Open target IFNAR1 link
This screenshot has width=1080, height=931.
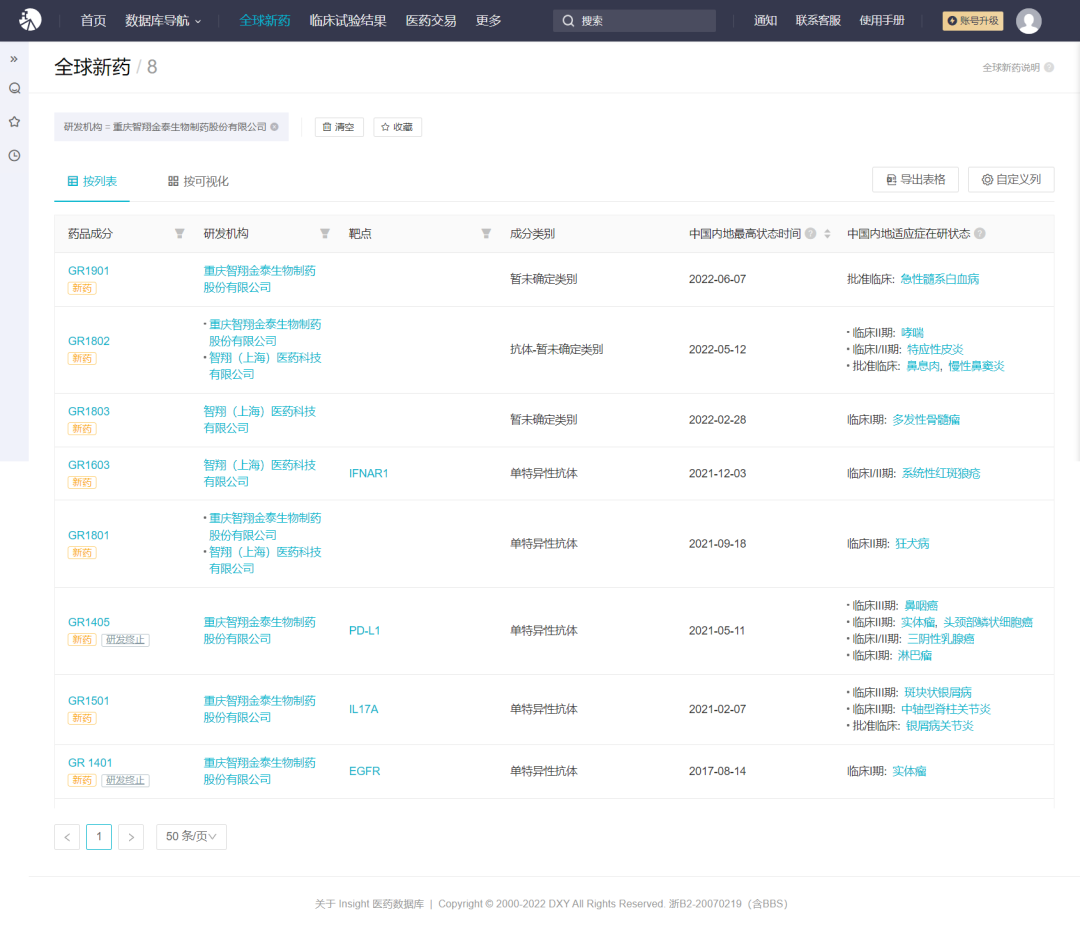(368, 473)
